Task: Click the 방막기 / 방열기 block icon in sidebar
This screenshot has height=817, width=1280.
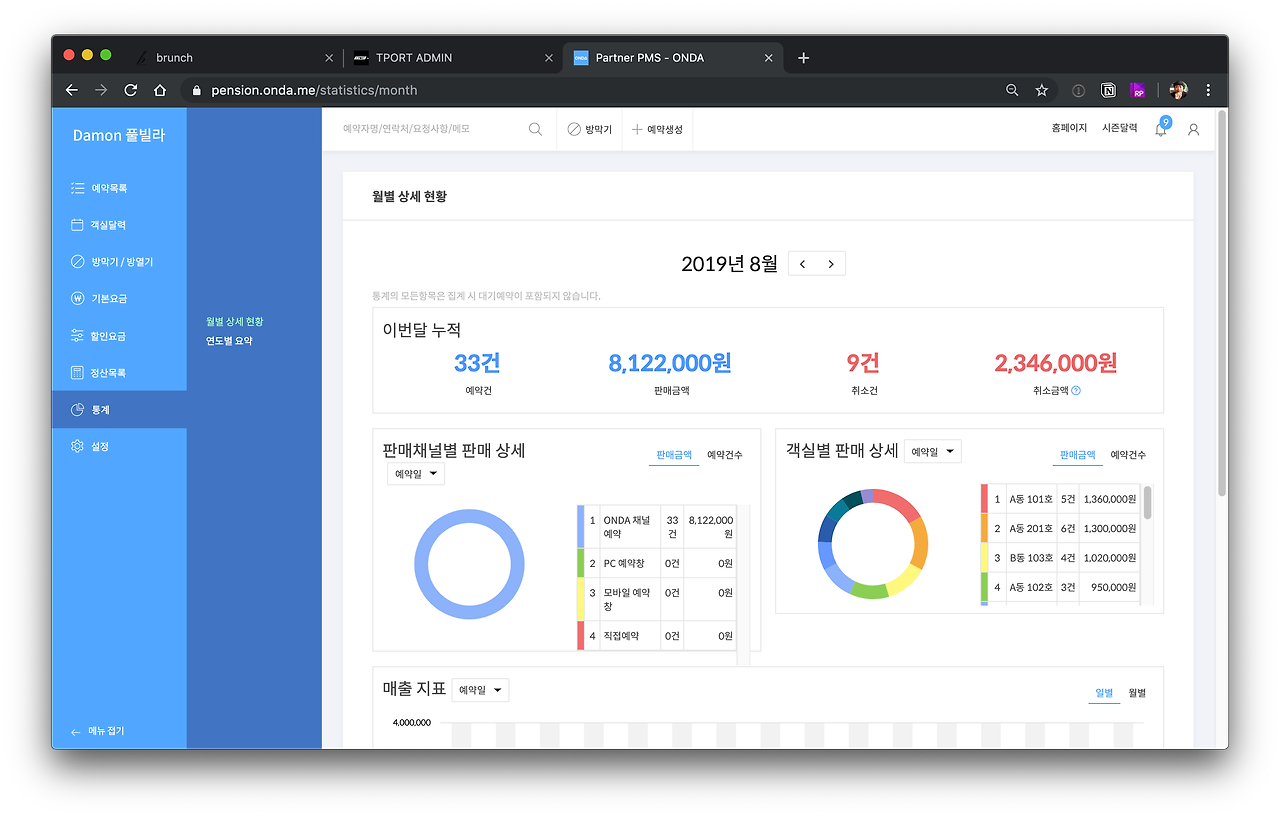Action: click(77, 262)
